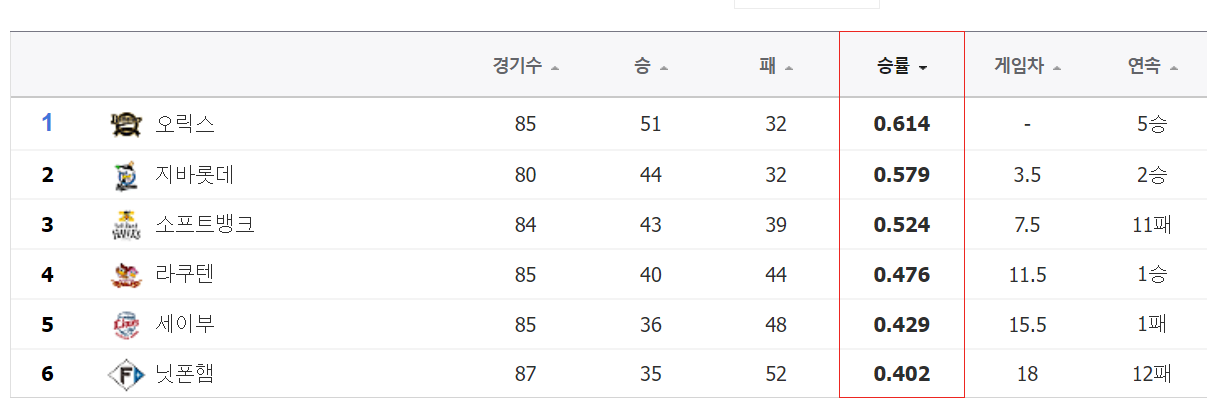Click the Chiba Lotte team logo
This screenshot has height=420, width=1207.
click(127, 175)
